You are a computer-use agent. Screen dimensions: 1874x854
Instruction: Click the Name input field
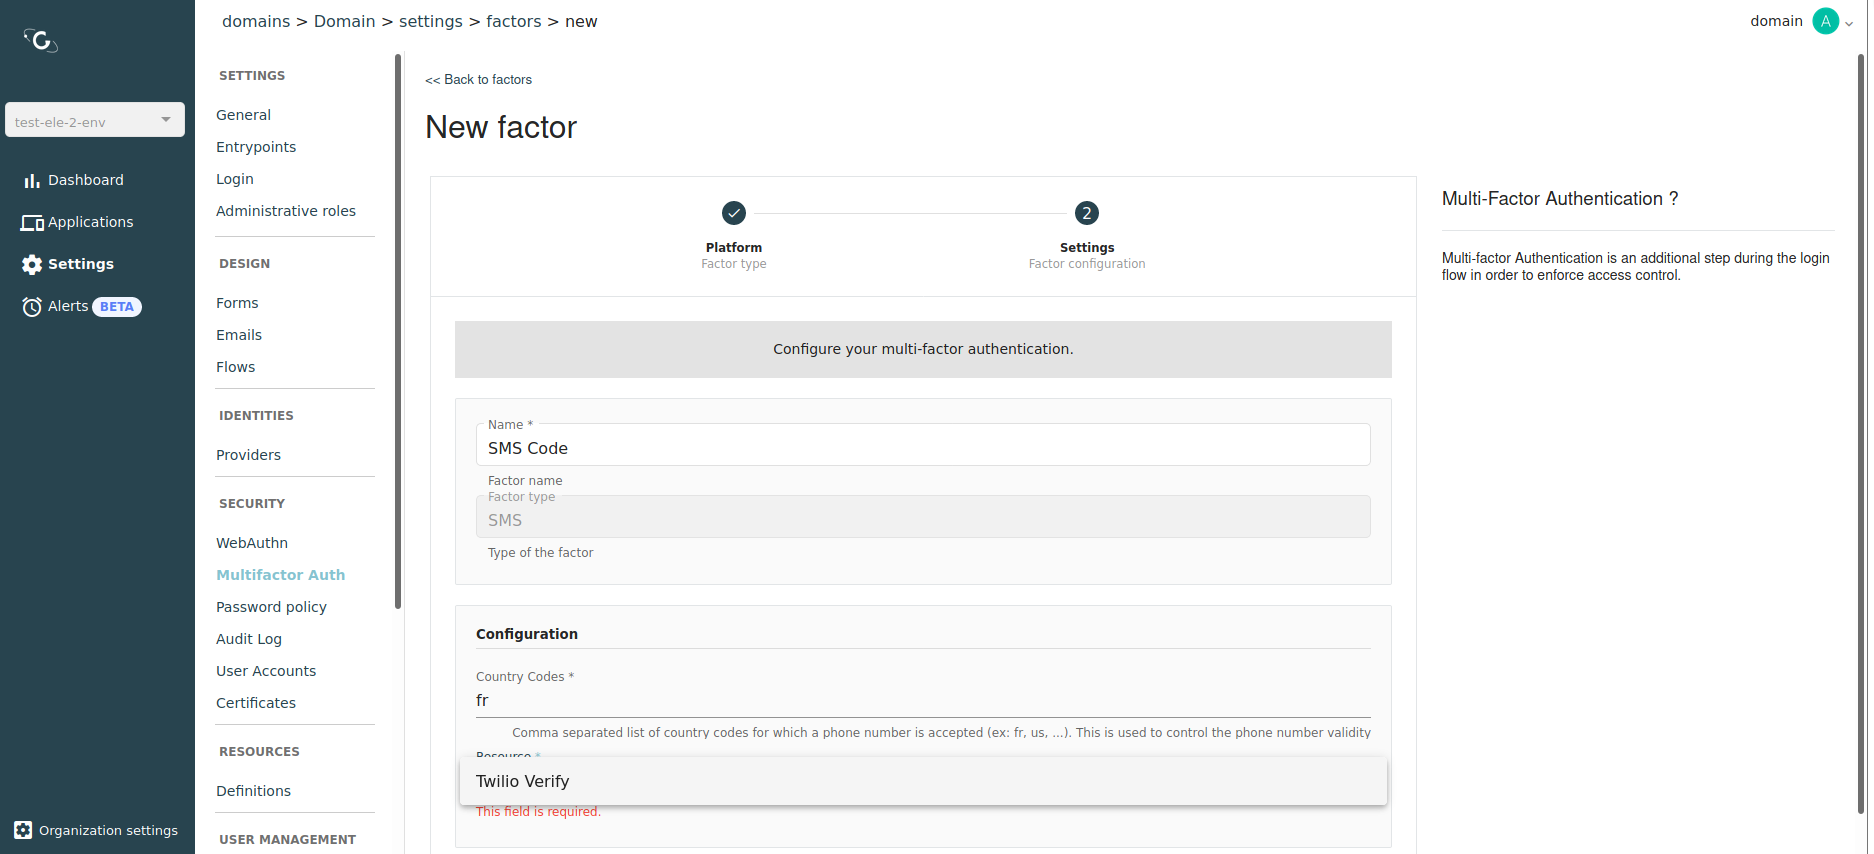922,448
